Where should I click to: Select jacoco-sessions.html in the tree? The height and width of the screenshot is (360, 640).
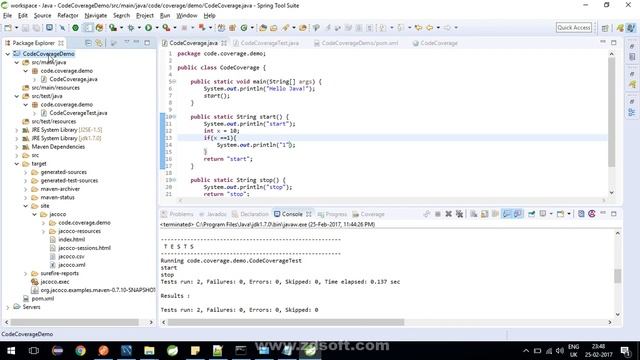click(84, 248)
